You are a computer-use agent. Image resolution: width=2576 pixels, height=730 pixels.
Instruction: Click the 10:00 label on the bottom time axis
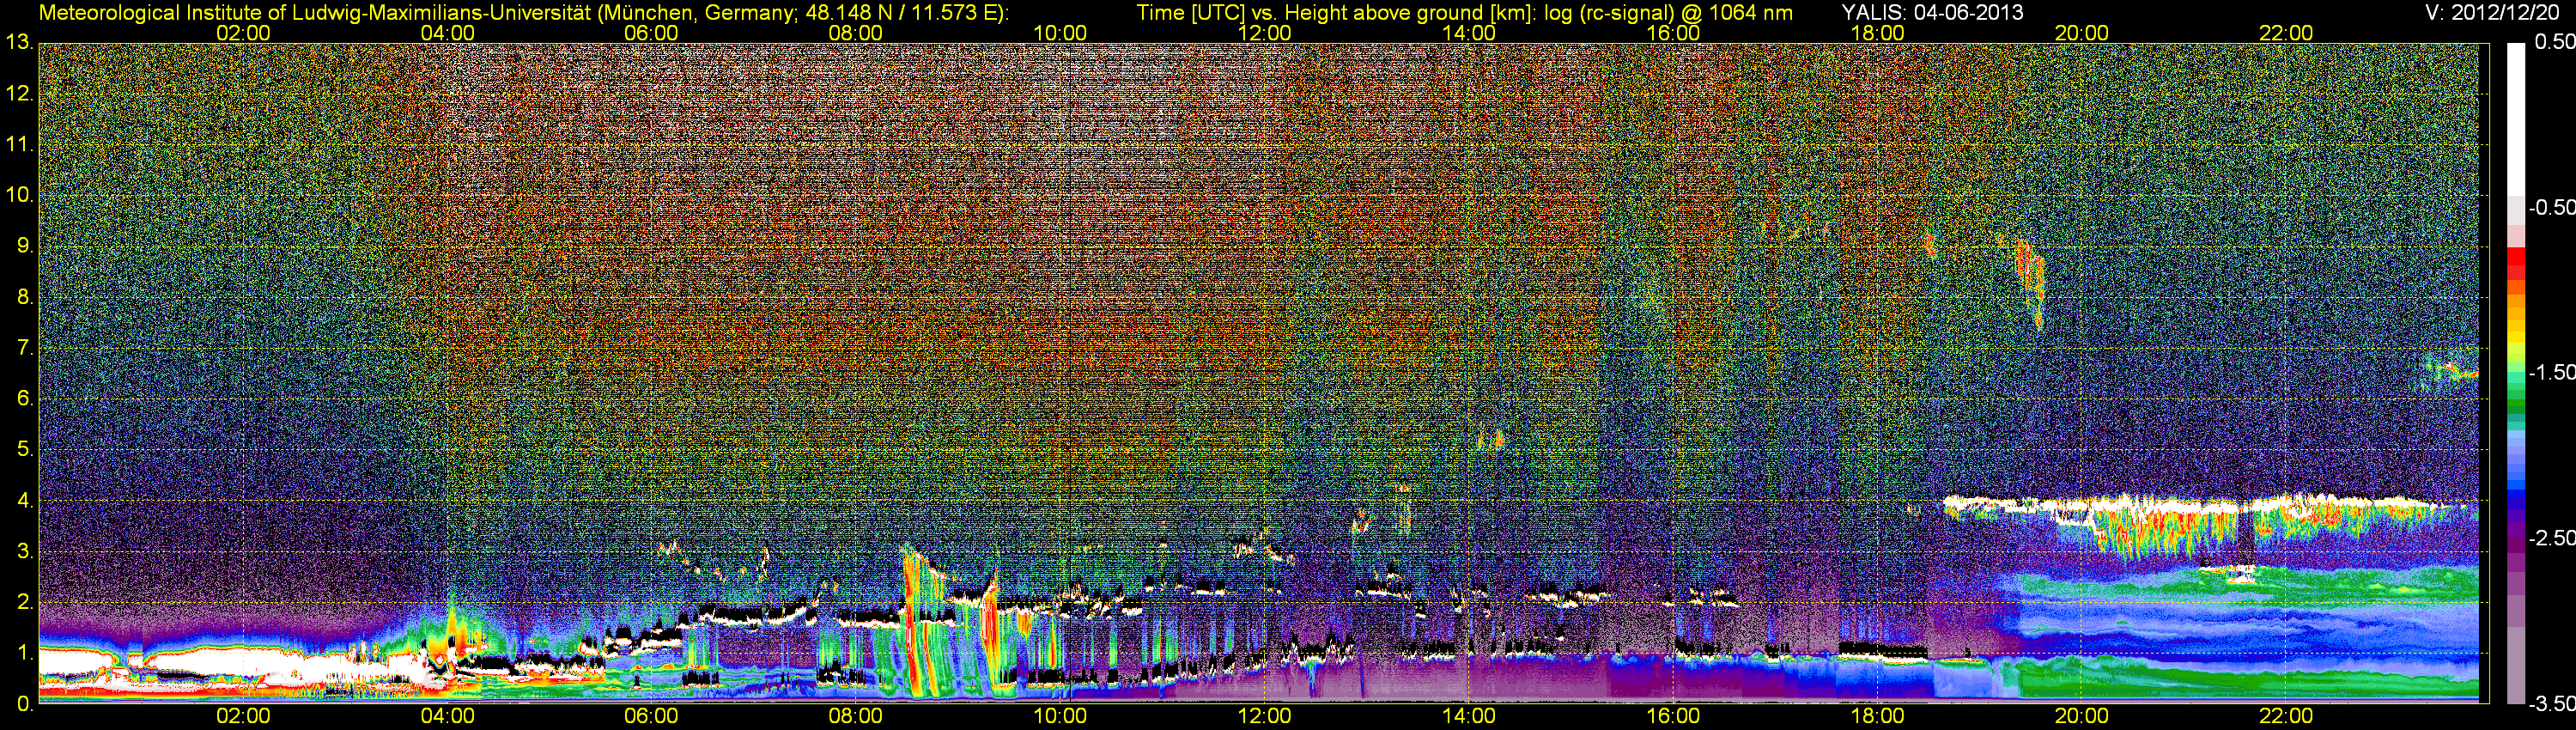tap(1060, 716)
